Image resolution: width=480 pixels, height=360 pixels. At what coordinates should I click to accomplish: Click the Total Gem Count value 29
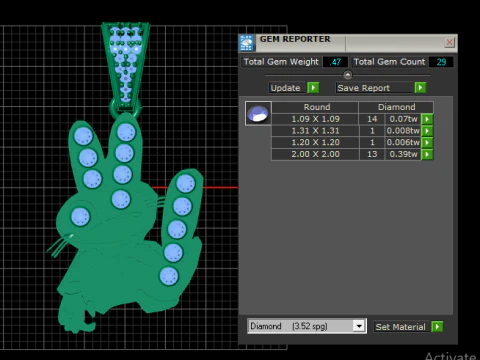(x=441, y=62)
